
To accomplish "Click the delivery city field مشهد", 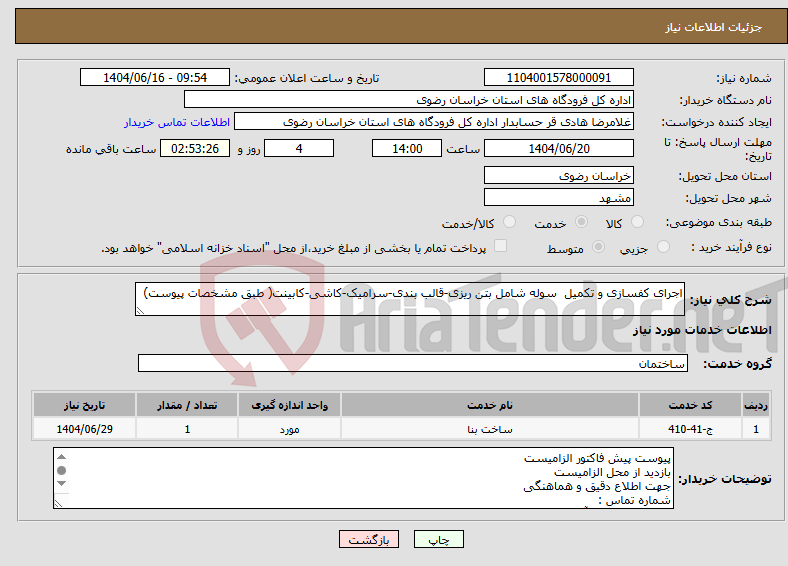I will [559, 197].
